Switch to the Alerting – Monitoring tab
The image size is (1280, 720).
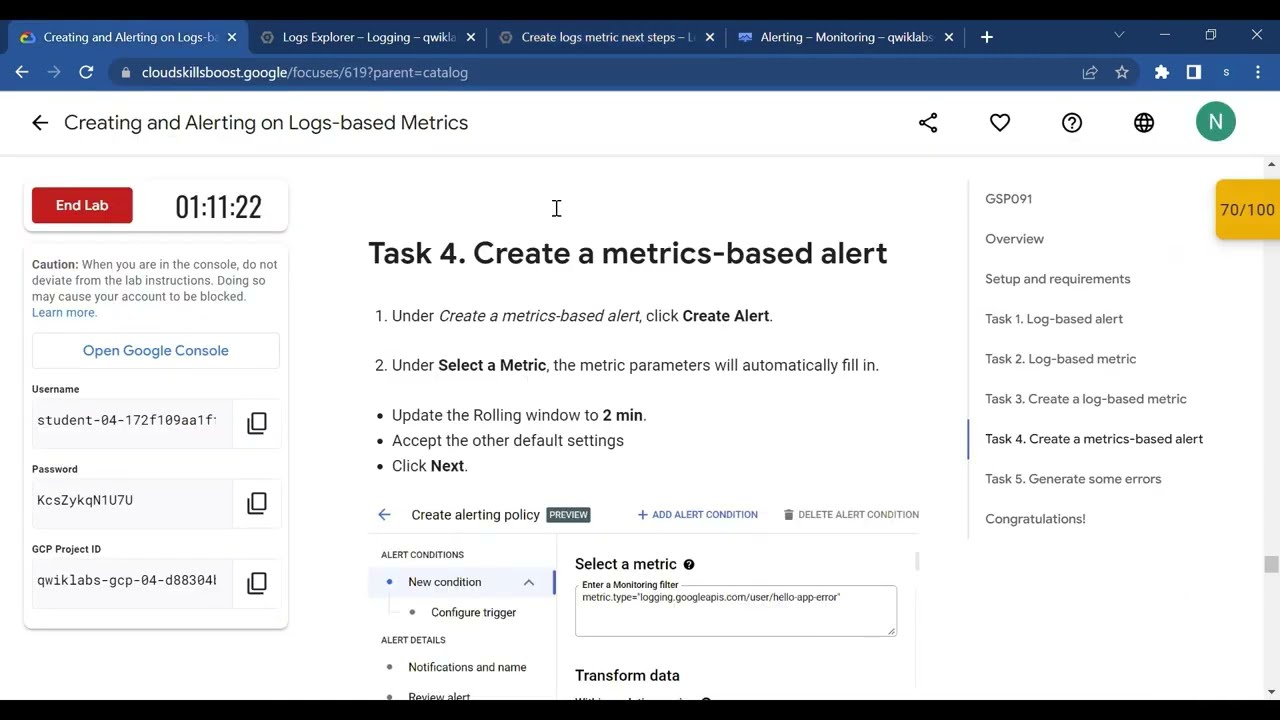[846, 37]
